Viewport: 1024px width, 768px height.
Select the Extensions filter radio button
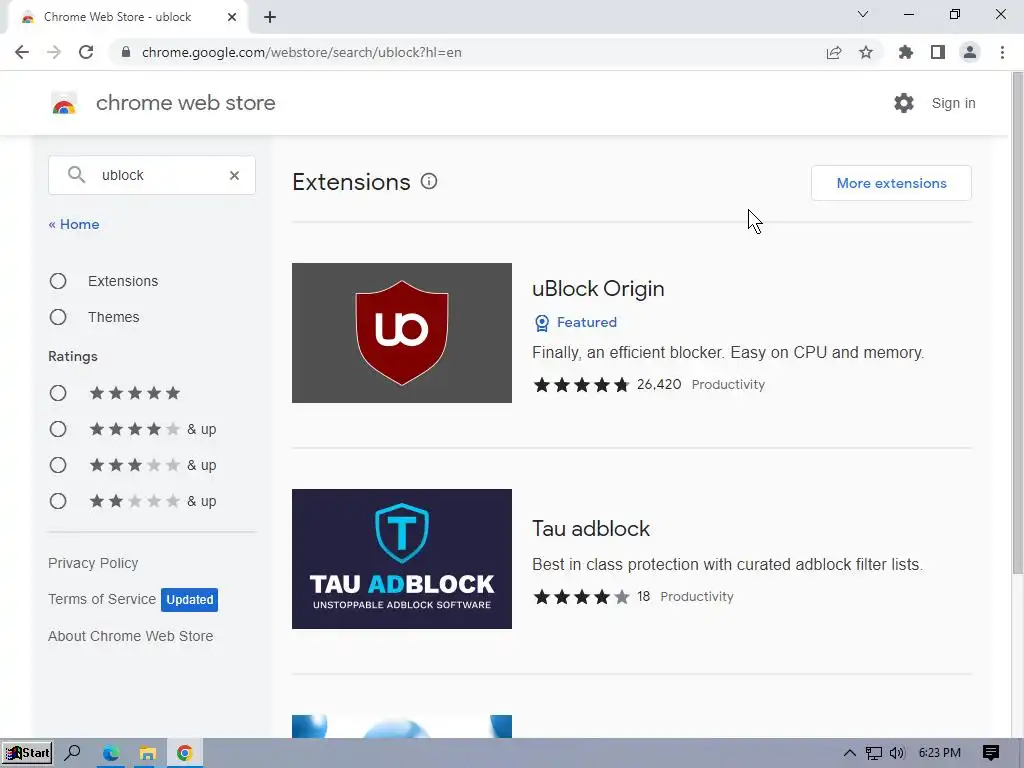pyautogui.click(x=58, y=281)
